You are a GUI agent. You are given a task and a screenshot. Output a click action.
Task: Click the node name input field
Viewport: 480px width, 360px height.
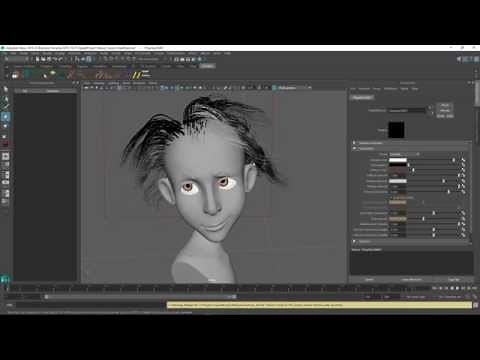pos(407,110)
